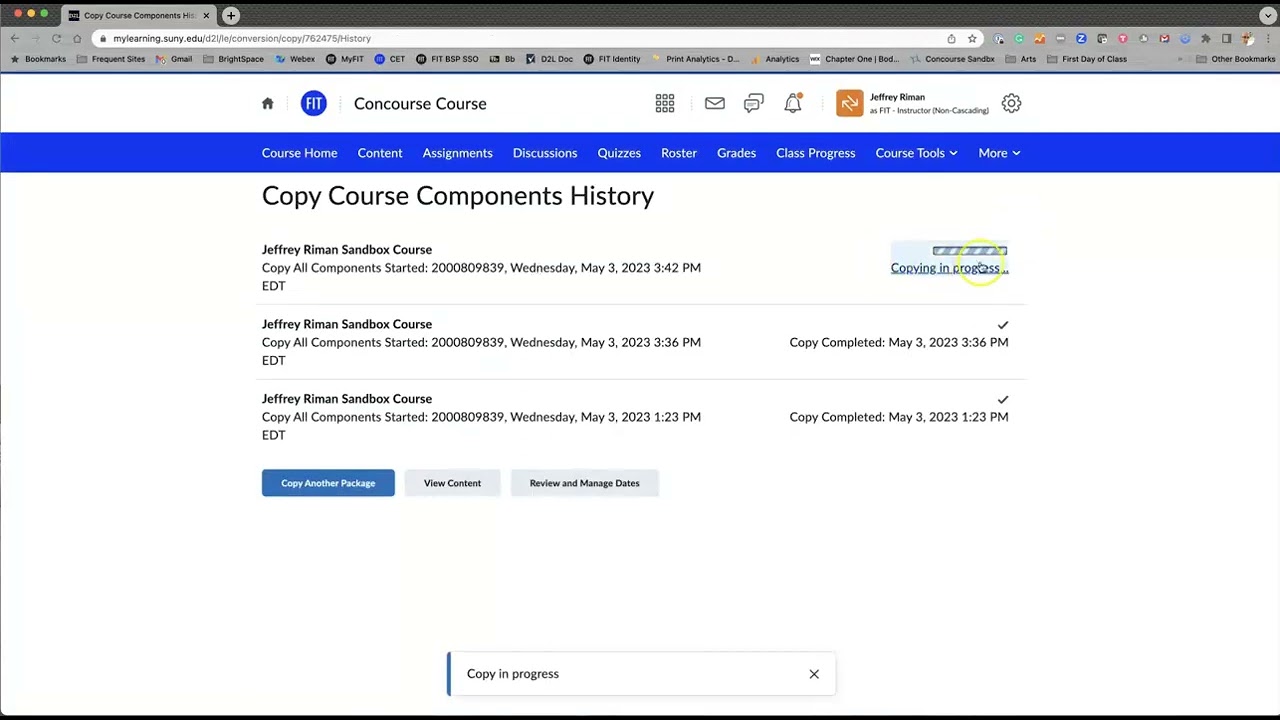Open the Webex bookmark
Screen dimensions: 1280x720
(x=295, y=59)
